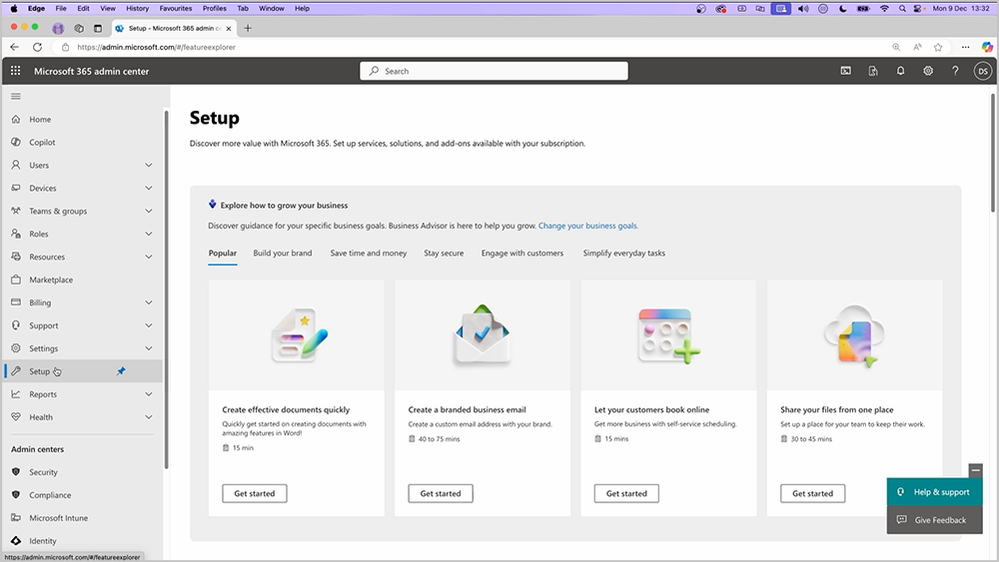The image size is (999, 562).
Task: Click the browser address bar URL
Action: [156, 47]
